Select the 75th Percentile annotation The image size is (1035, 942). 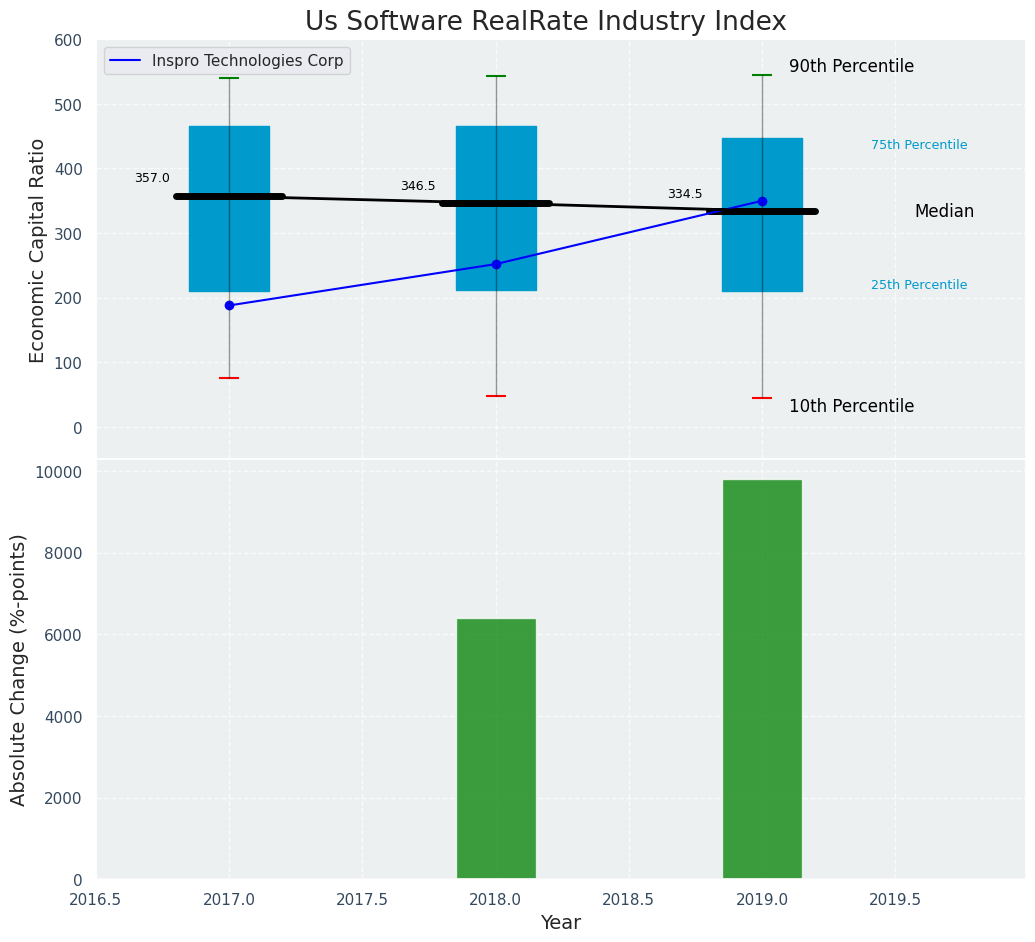click(919, 145)
